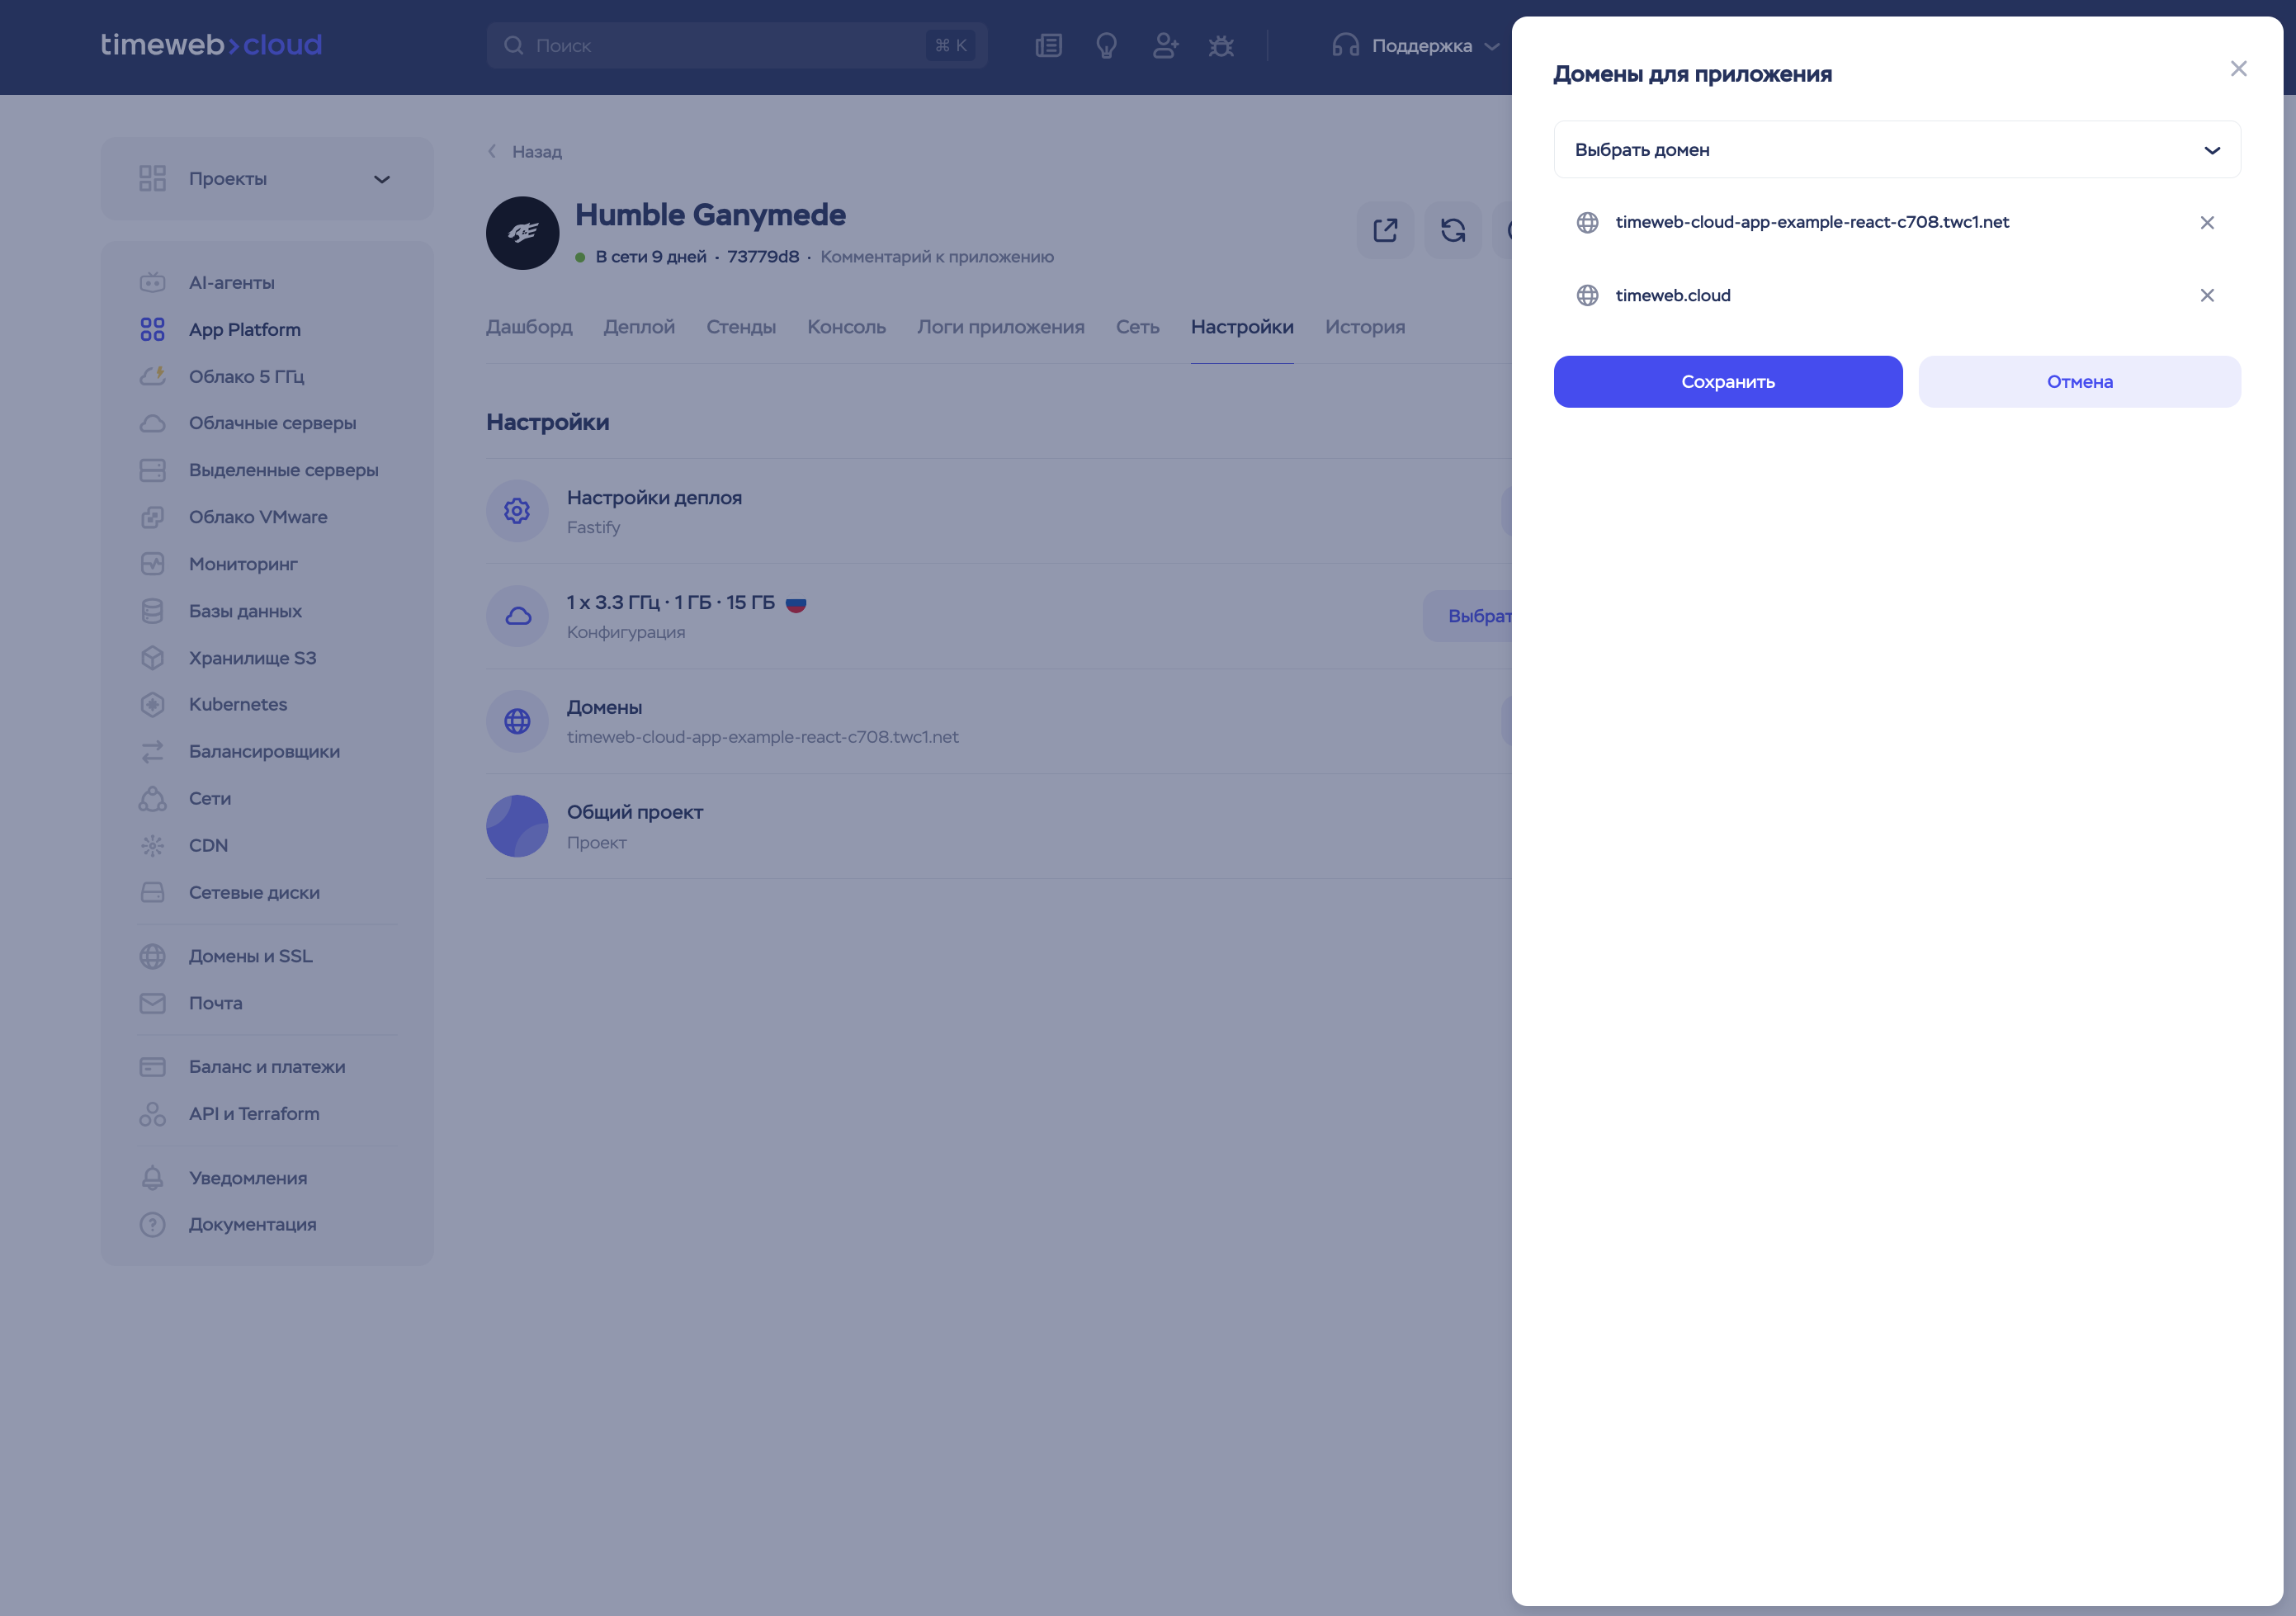This screenshot has height=1616, width=2296.
Task: Open Сети section
Action: [x=210, y=799]
